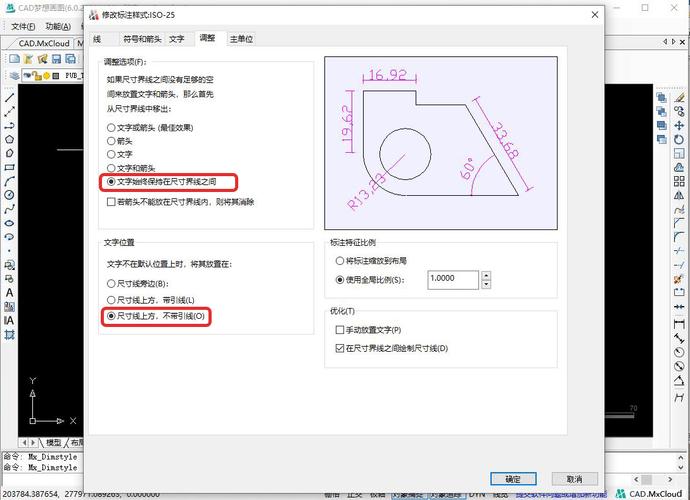The height and width of the screenshot is (500, 690).
Task: Select the Erase tool on right toolbar
Action: click(x=679, y=97)
